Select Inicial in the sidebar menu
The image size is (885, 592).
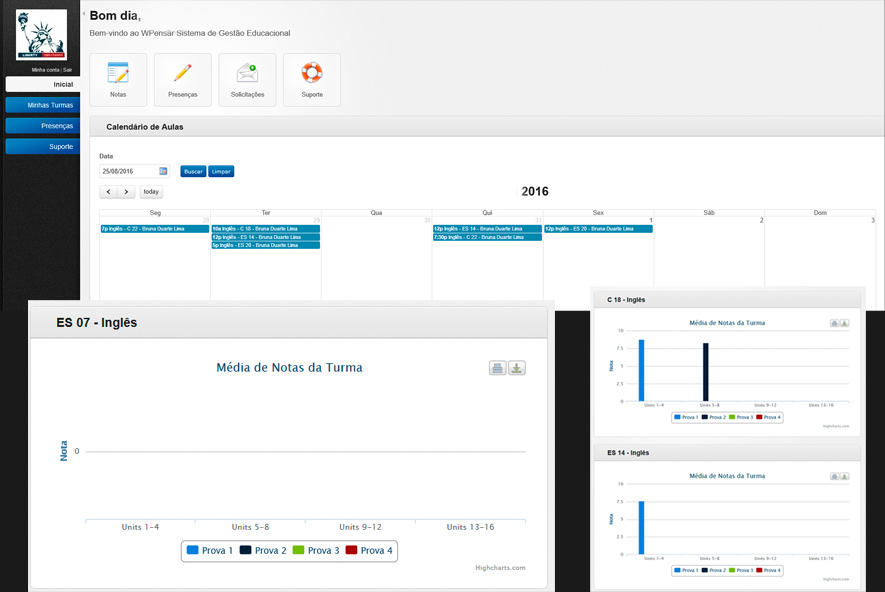42,85
